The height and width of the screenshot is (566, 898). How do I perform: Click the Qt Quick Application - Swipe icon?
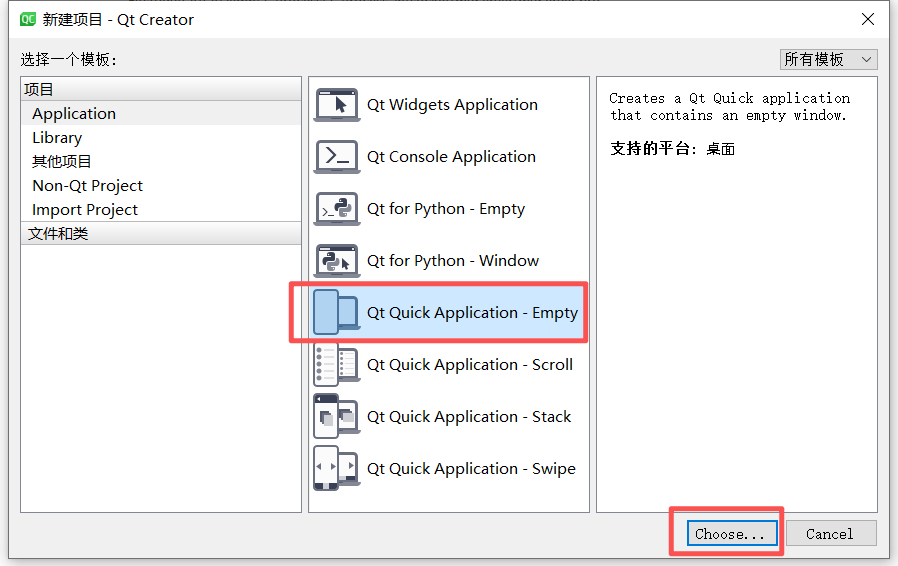(337, 469)
